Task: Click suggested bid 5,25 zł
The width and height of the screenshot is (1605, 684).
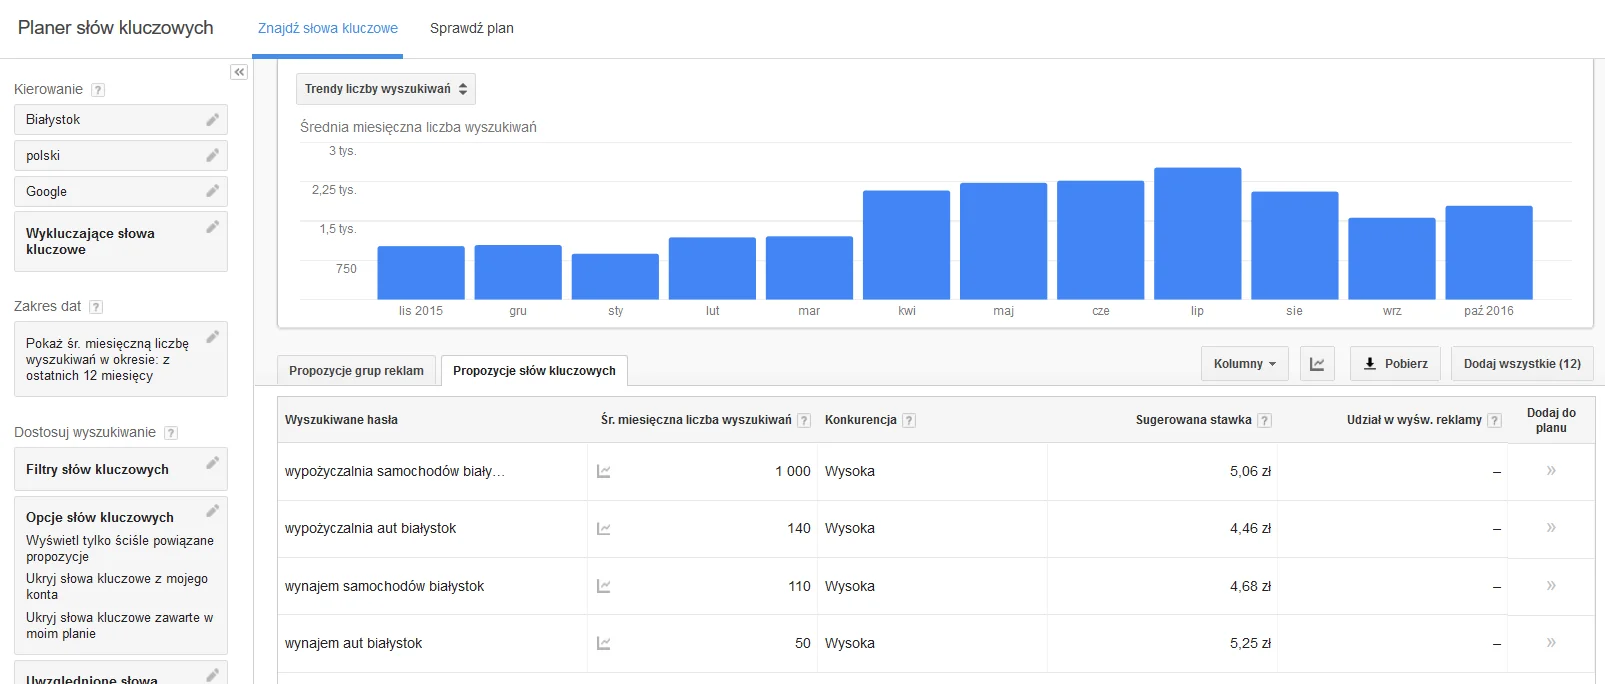Action: click(1250, 643)
